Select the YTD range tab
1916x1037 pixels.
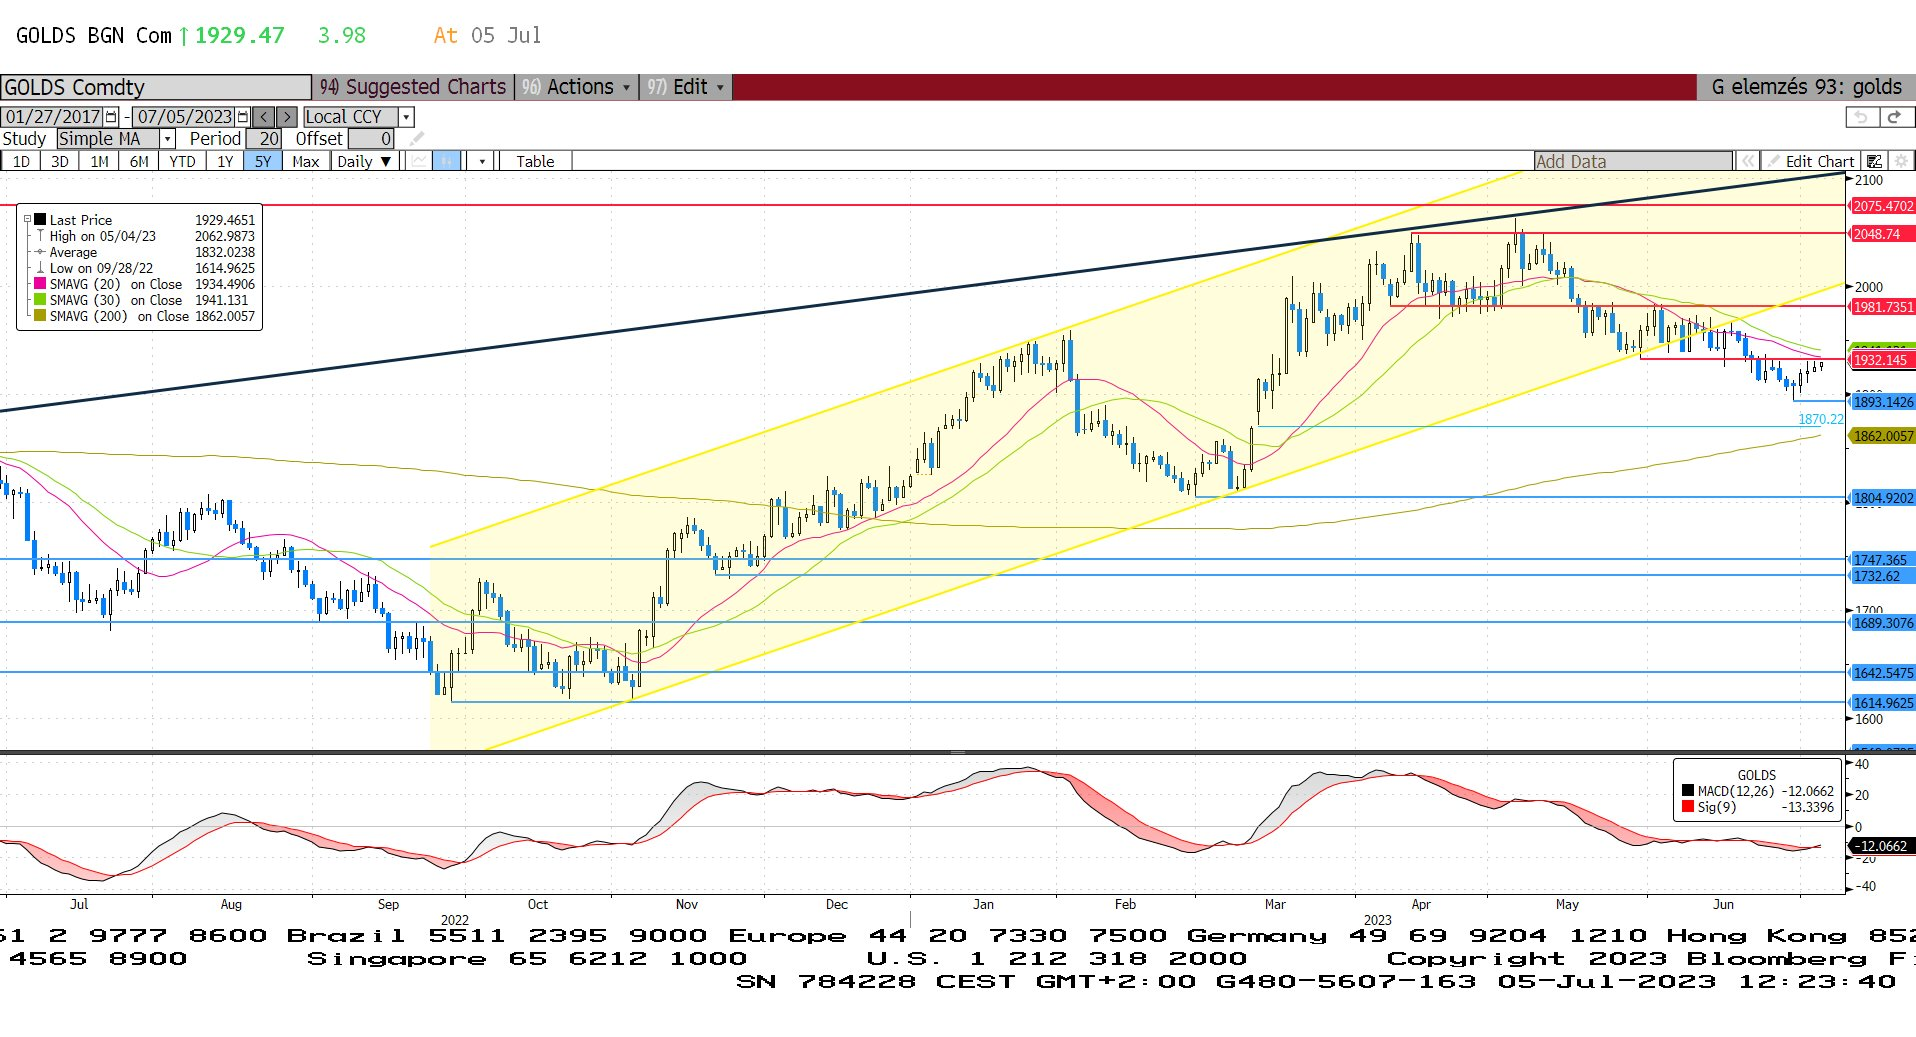tap(182, 161)
